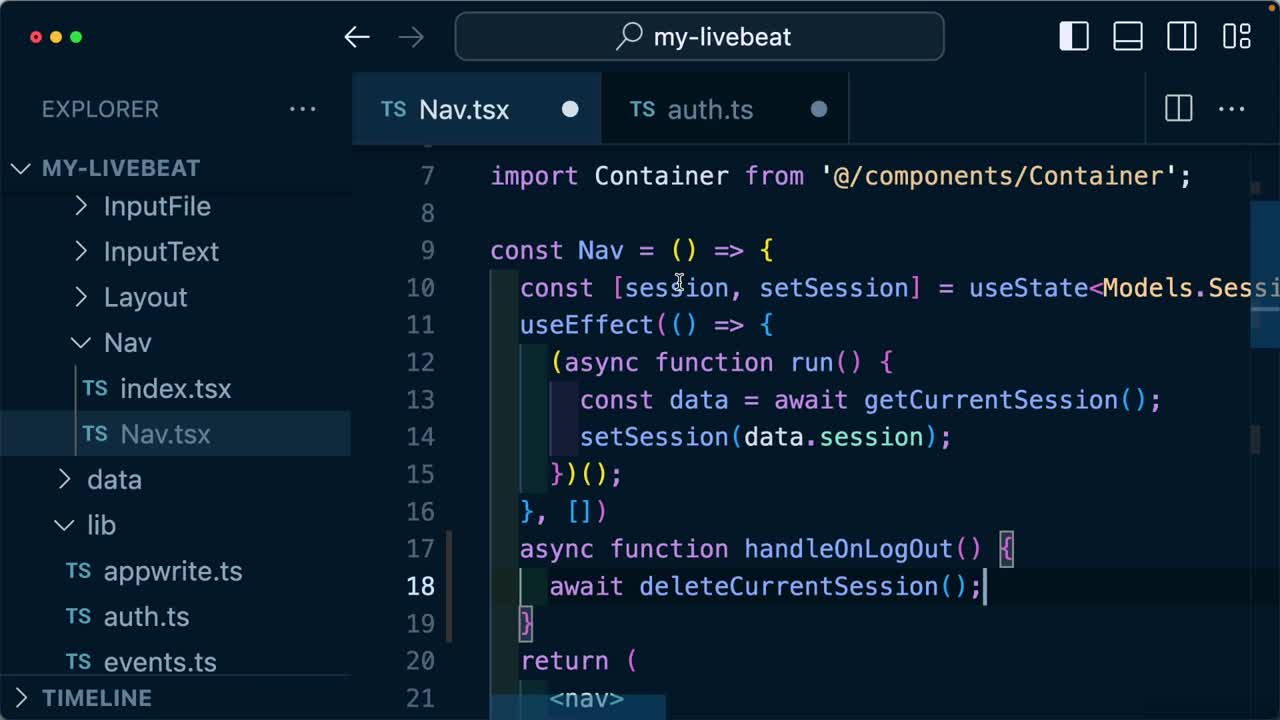Select the Nav.tsx editor tab
1280x720 pixels.
pyautogui.click(x=464, y=109)
